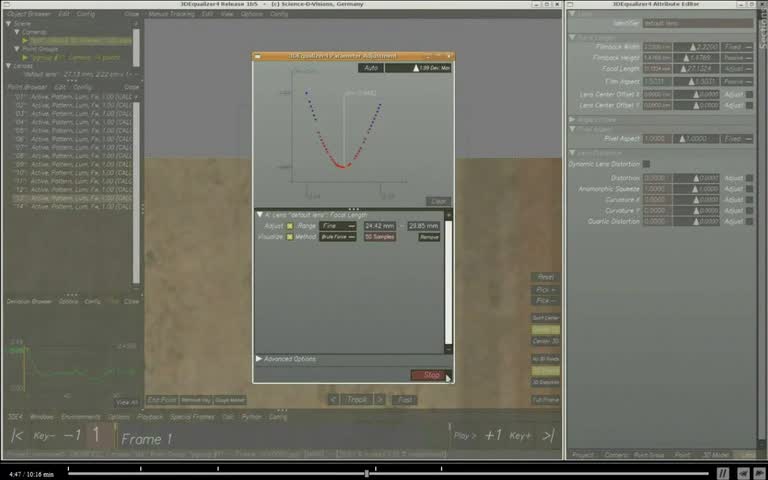Select point 01 row in Point Browser
The width and height of the screenshot is (768, 480).
[72, 97]
